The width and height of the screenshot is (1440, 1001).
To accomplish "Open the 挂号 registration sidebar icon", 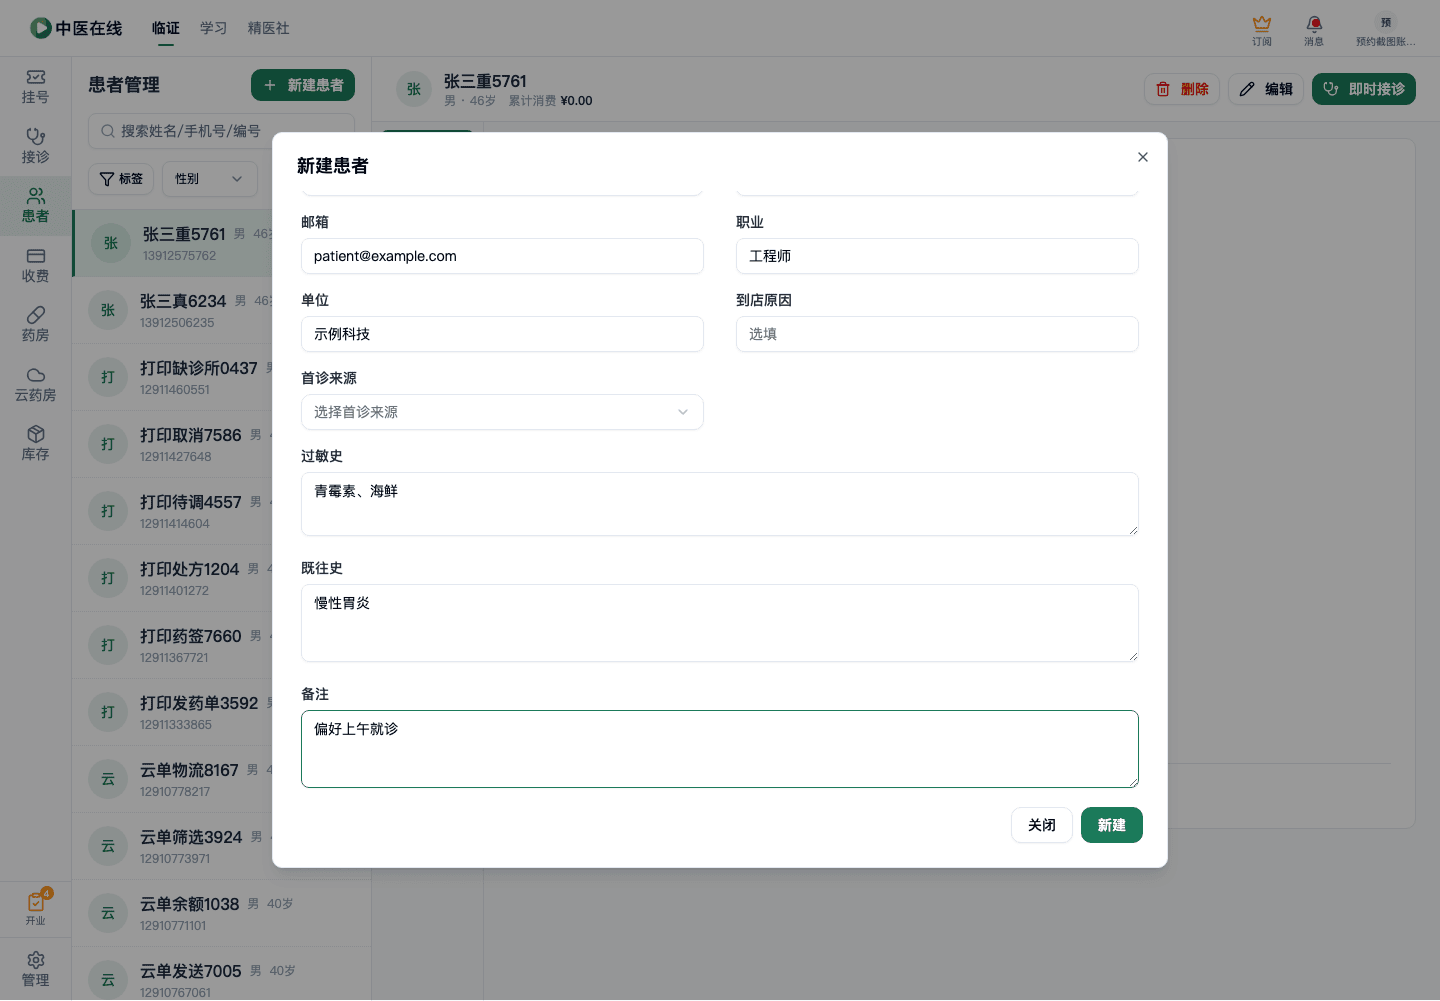I will (35, 87).
